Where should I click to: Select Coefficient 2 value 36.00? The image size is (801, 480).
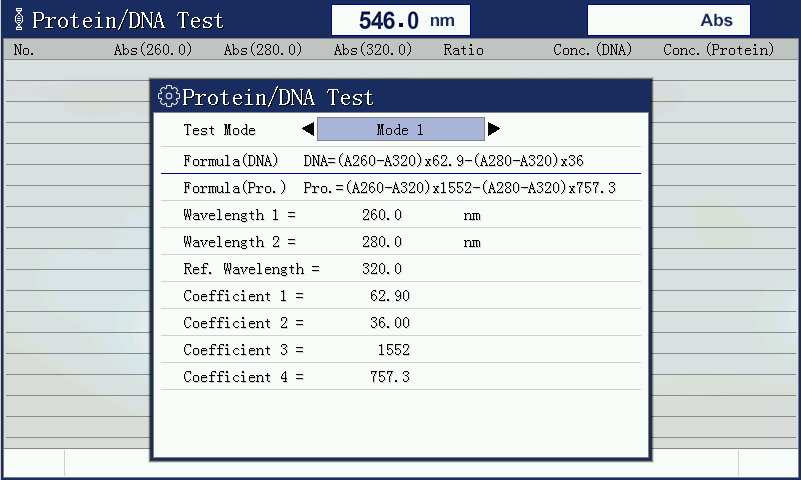389,323
